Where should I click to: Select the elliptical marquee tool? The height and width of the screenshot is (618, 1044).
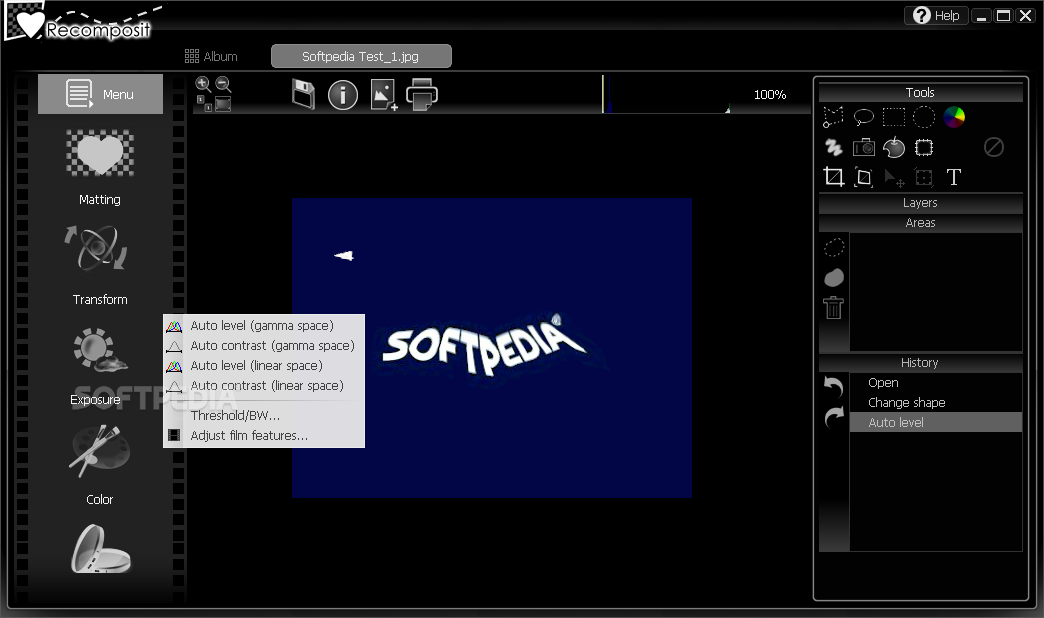[x=923, y=117]
